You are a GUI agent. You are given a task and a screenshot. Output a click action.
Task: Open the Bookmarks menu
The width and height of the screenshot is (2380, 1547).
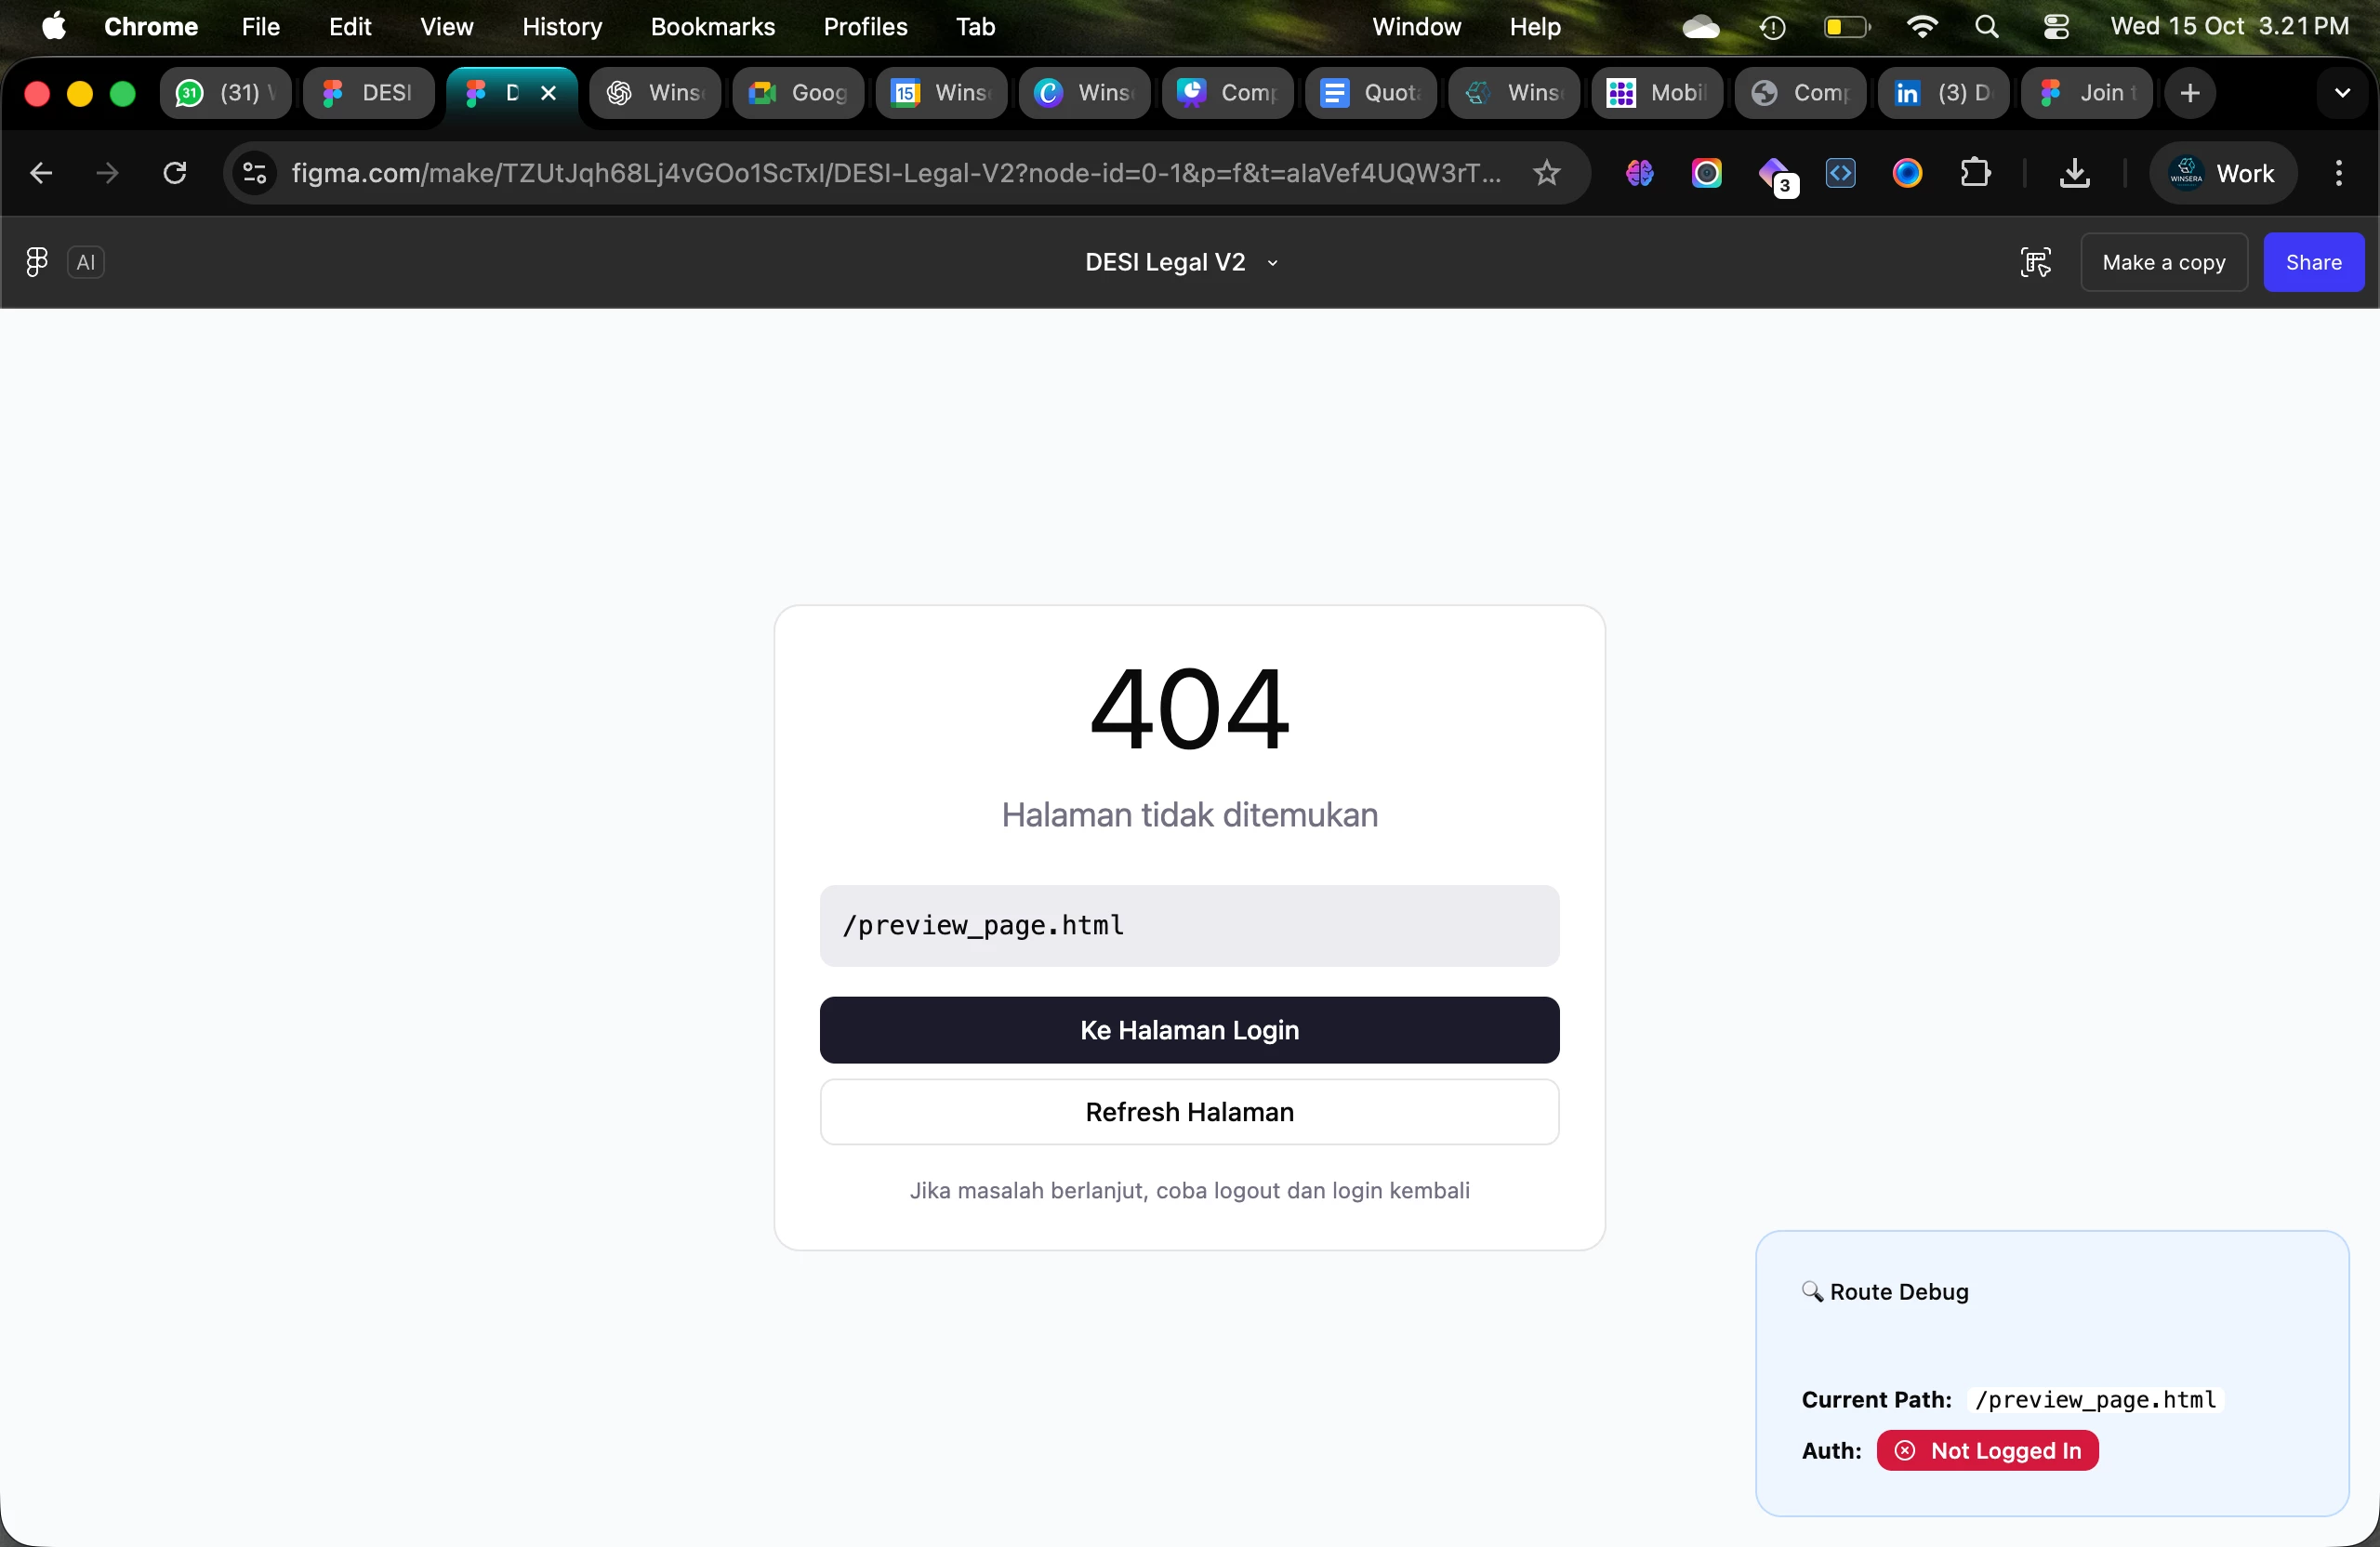point(712,27)
